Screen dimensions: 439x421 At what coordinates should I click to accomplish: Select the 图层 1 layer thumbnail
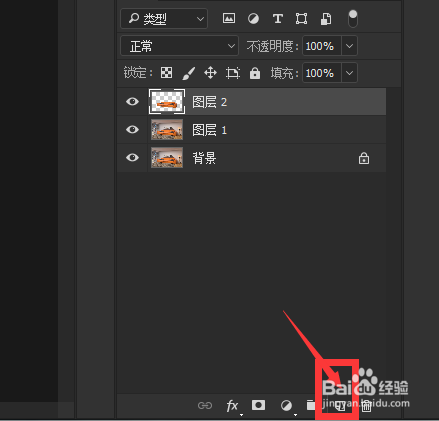167,130
